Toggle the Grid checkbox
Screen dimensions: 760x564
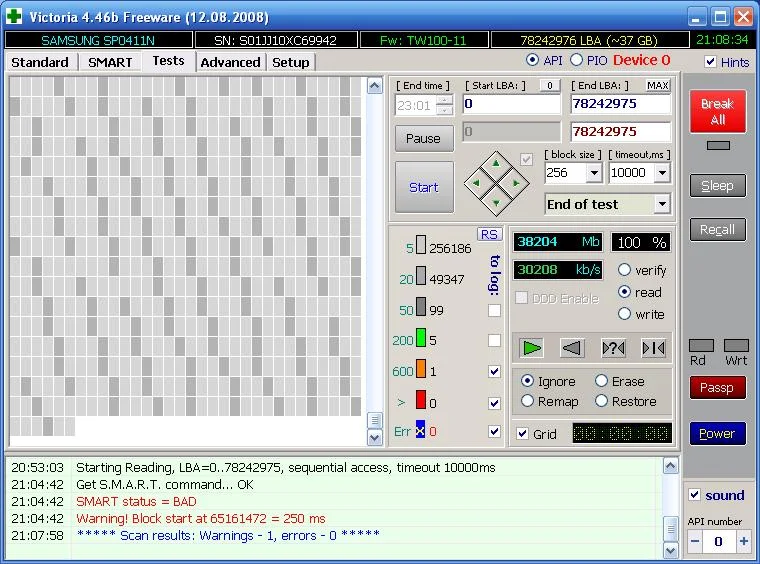[523, 434]
